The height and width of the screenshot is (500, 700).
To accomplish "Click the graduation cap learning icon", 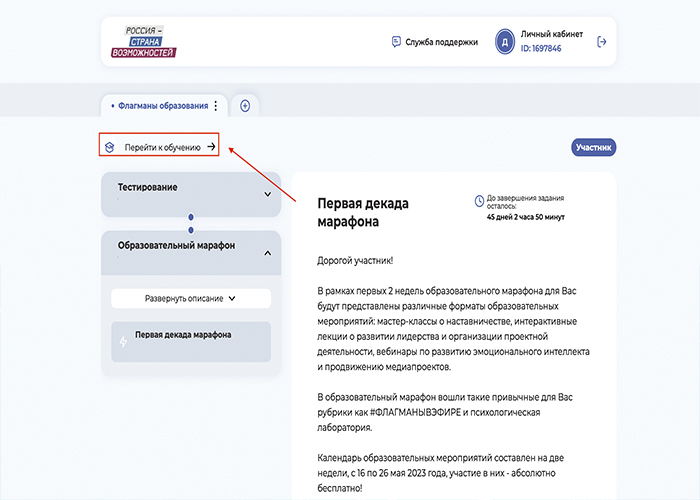I will click(x=109, y=147).
